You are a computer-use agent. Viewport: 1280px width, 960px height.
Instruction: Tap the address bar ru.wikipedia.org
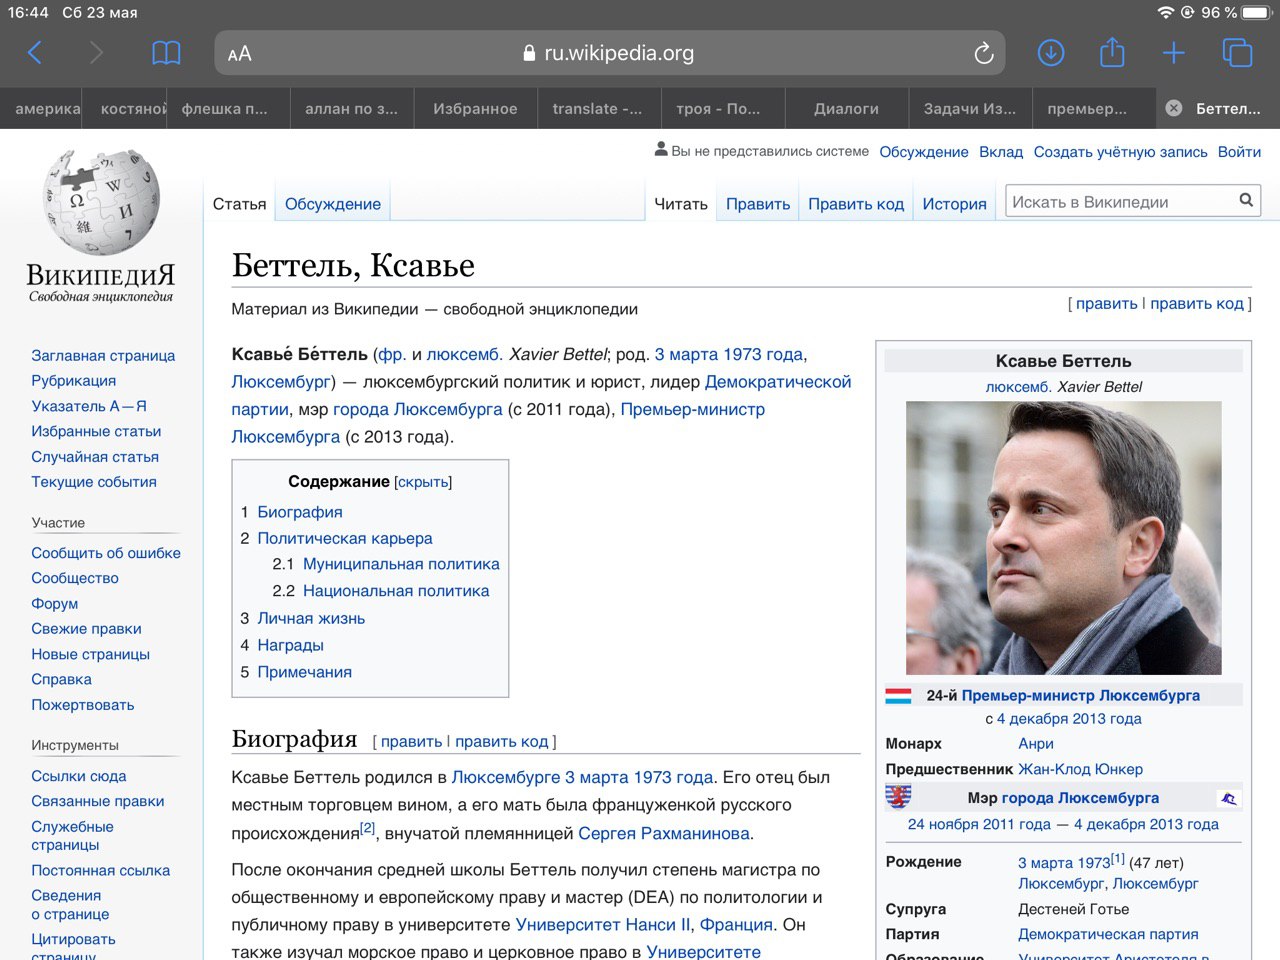click(609, 53)
